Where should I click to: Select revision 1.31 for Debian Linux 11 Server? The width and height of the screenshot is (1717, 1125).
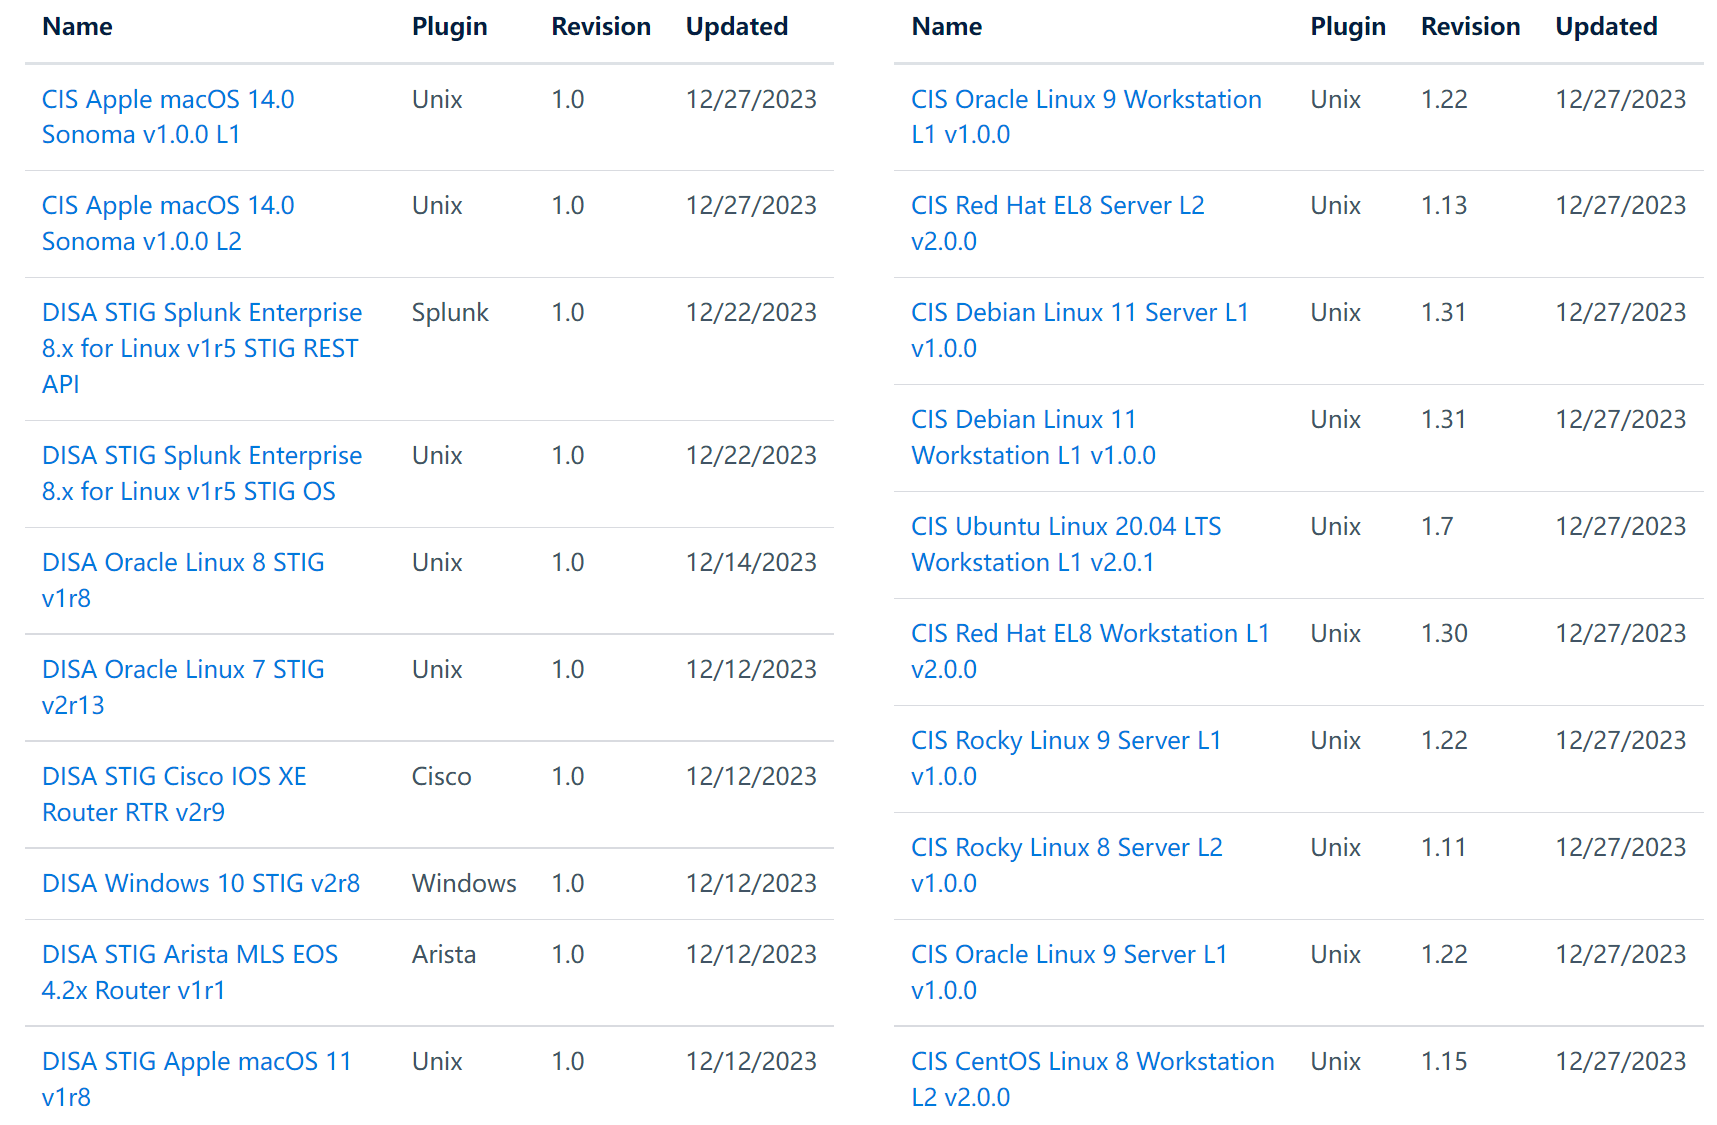tap(1443, 312)
